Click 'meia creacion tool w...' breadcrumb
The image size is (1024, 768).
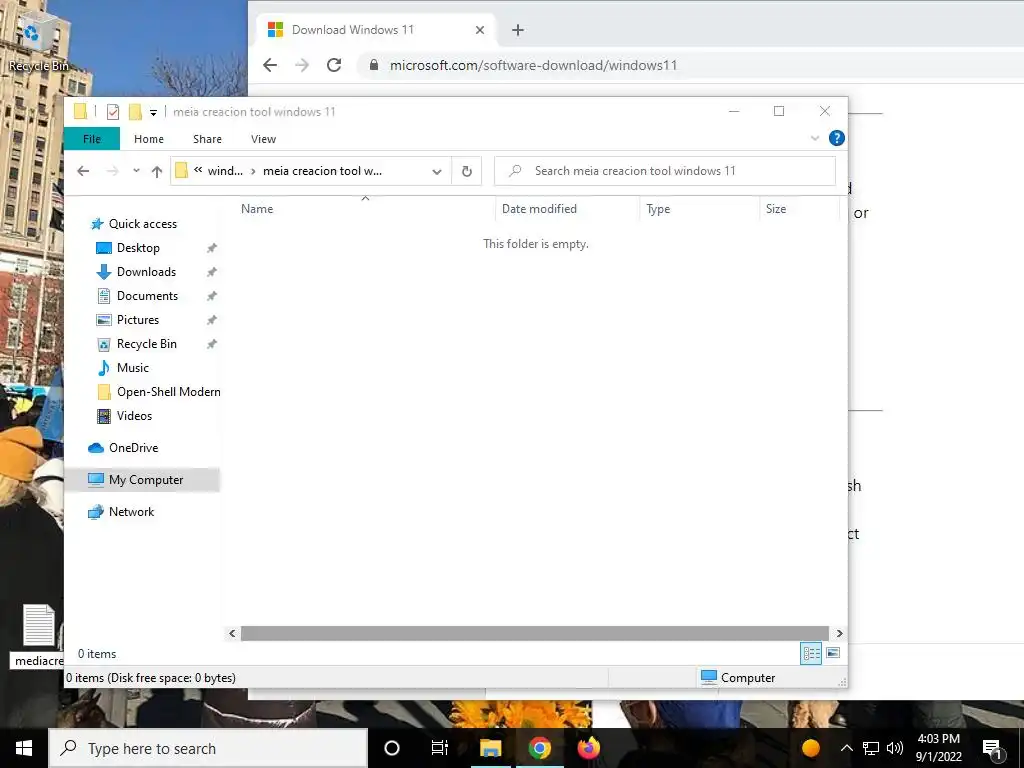(x=323, y=171)
